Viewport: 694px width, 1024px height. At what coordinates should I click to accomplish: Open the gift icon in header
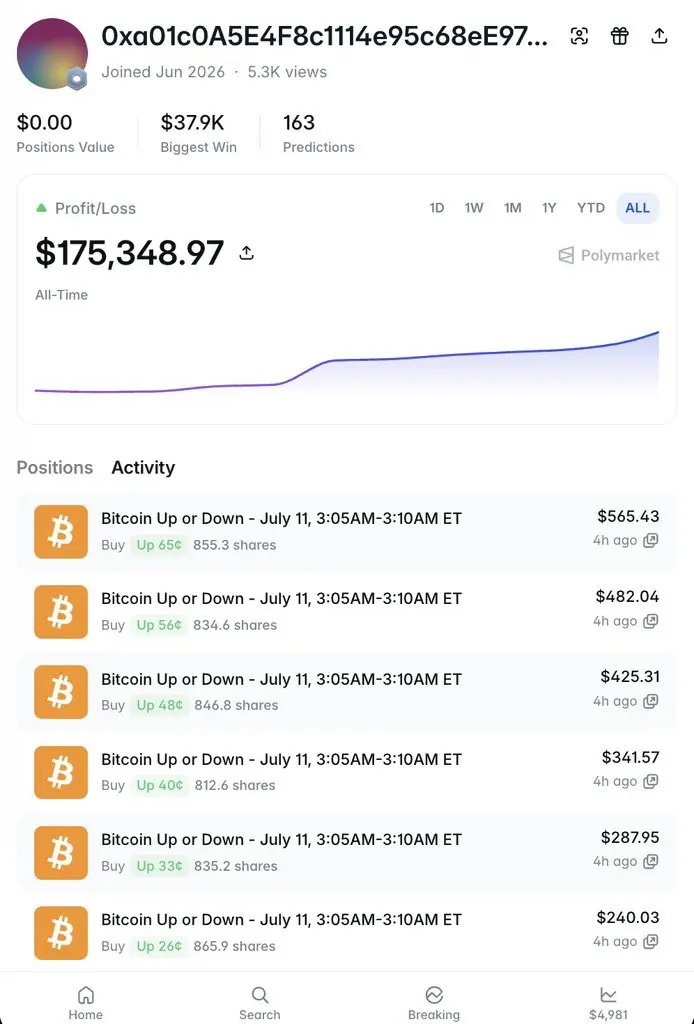coord(620,36)
